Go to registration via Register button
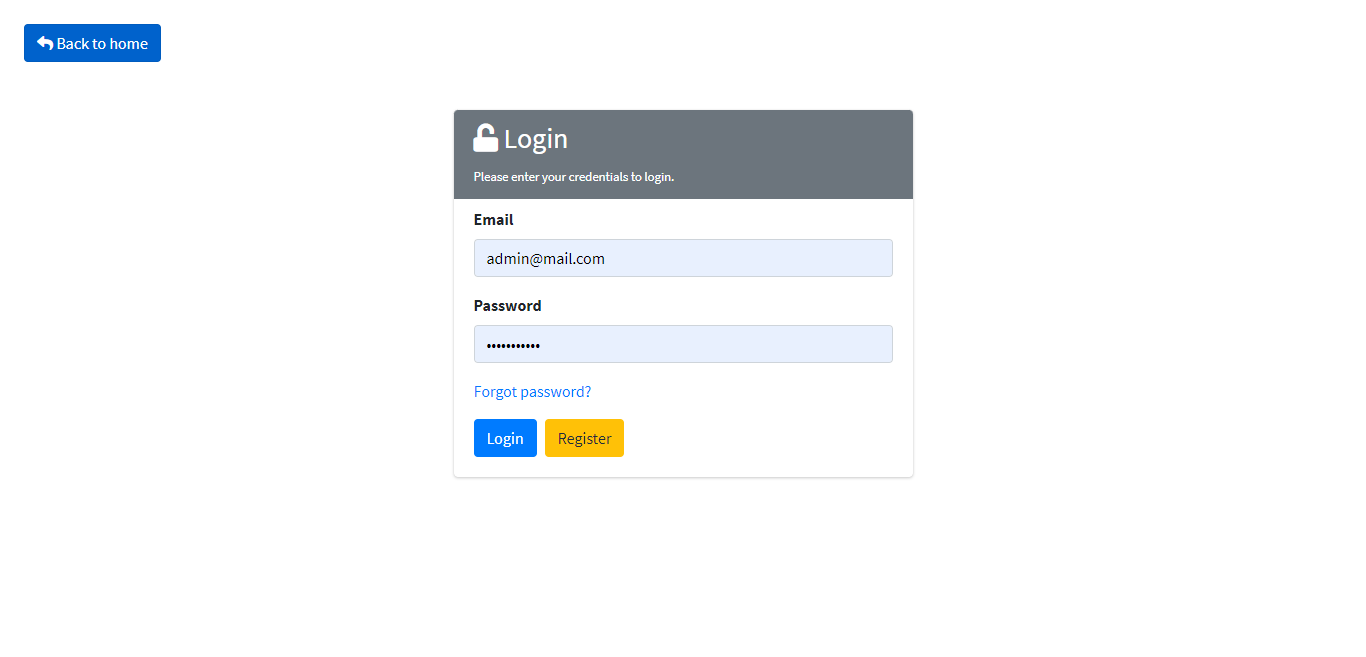 [584, 438]
